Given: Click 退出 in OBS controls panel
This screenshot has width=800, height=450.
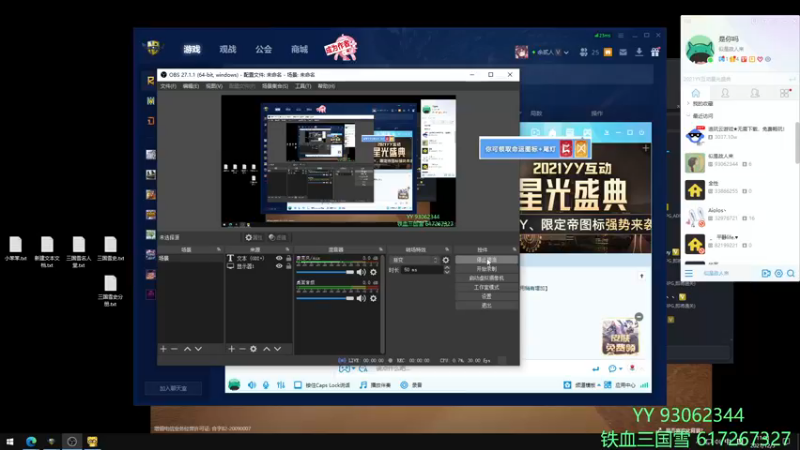Looking at the screenshot, I should click(487, 306).
